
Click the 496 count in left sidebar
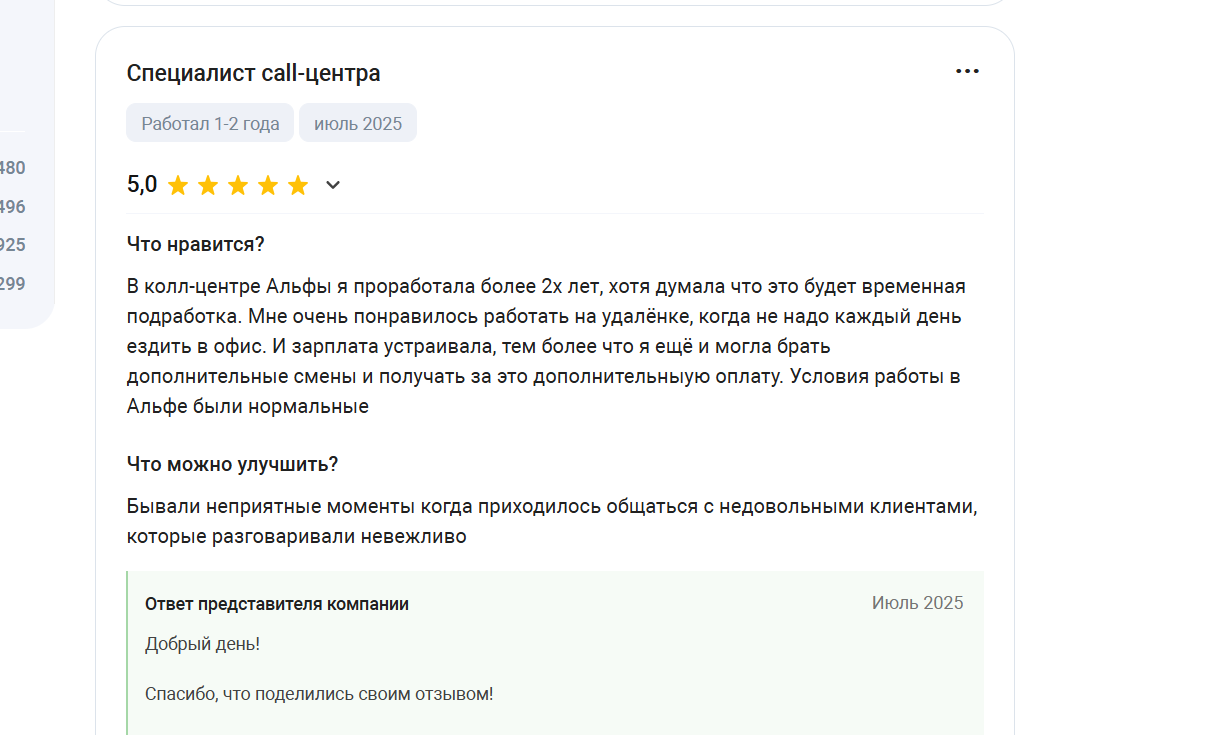click(x=12, y=207)
